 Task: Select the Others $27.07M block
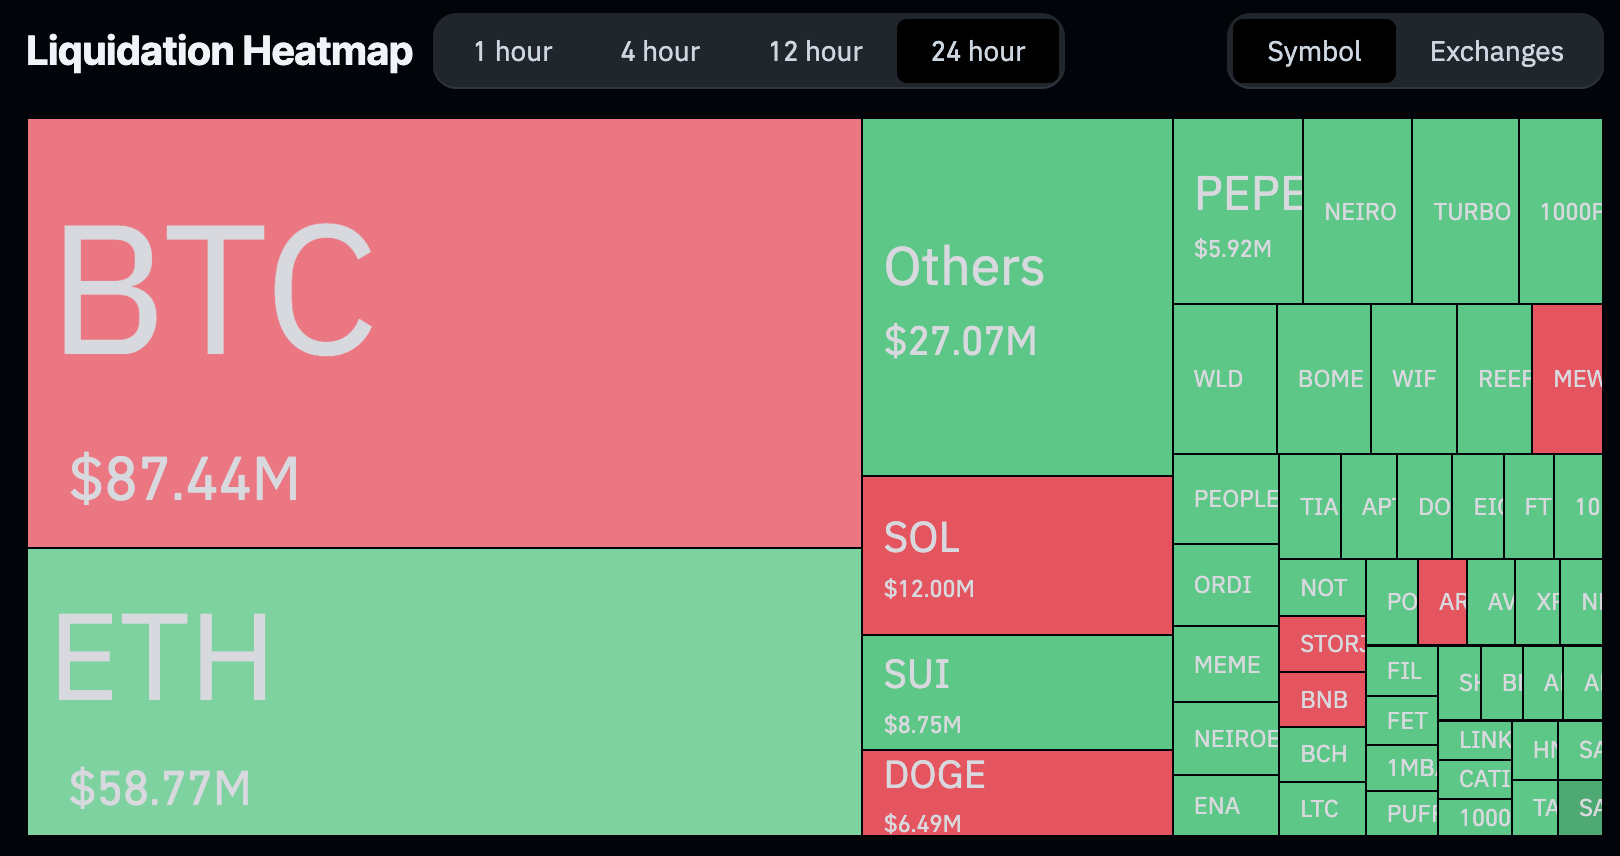point(1017,297)
